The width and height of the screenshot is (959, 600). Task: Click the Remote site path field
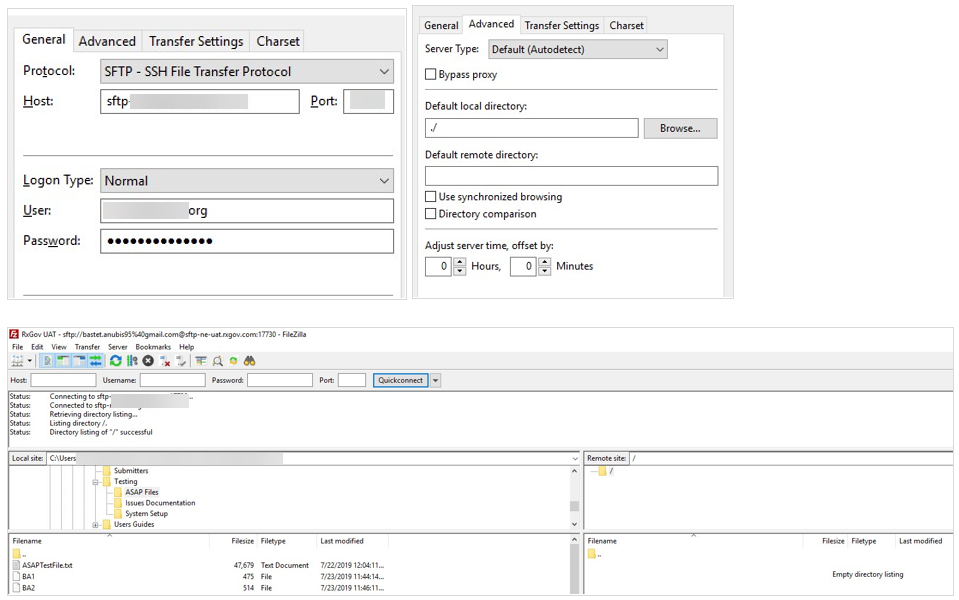pyautogui.click(x=791, y=459)
